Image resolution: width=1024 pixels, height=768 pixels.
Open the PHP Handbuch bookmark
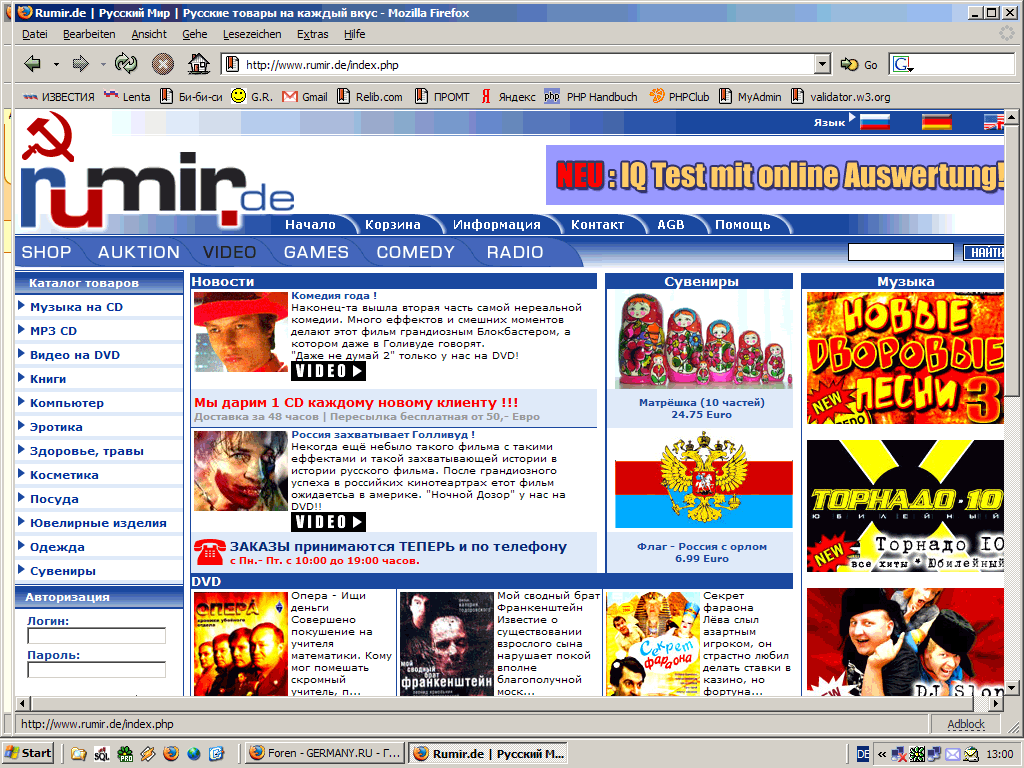coord(591,97)
